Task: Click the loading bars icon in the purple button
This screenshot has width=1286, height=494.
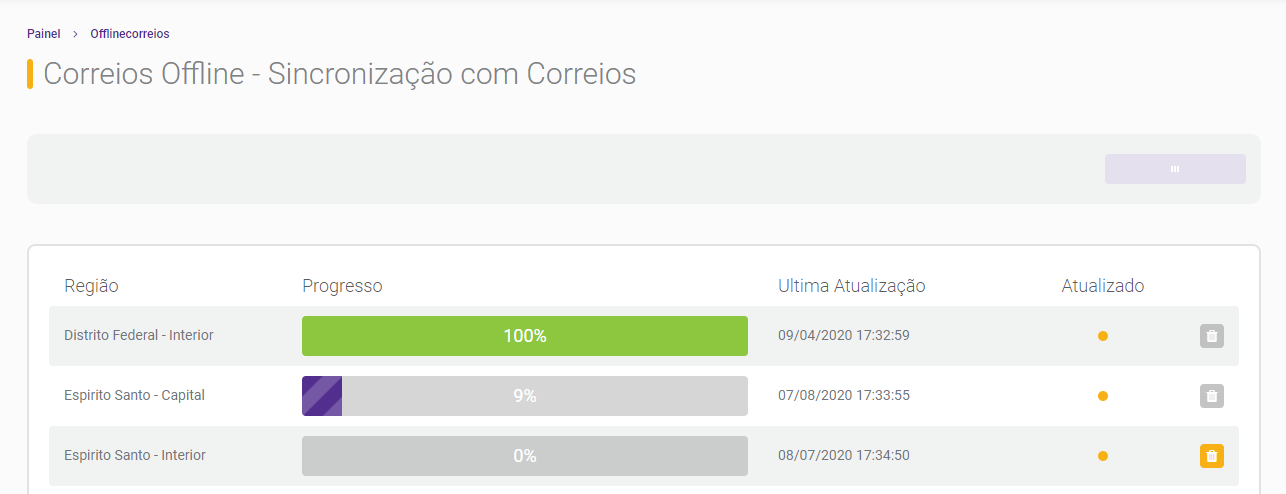Action: point(1175,169)
